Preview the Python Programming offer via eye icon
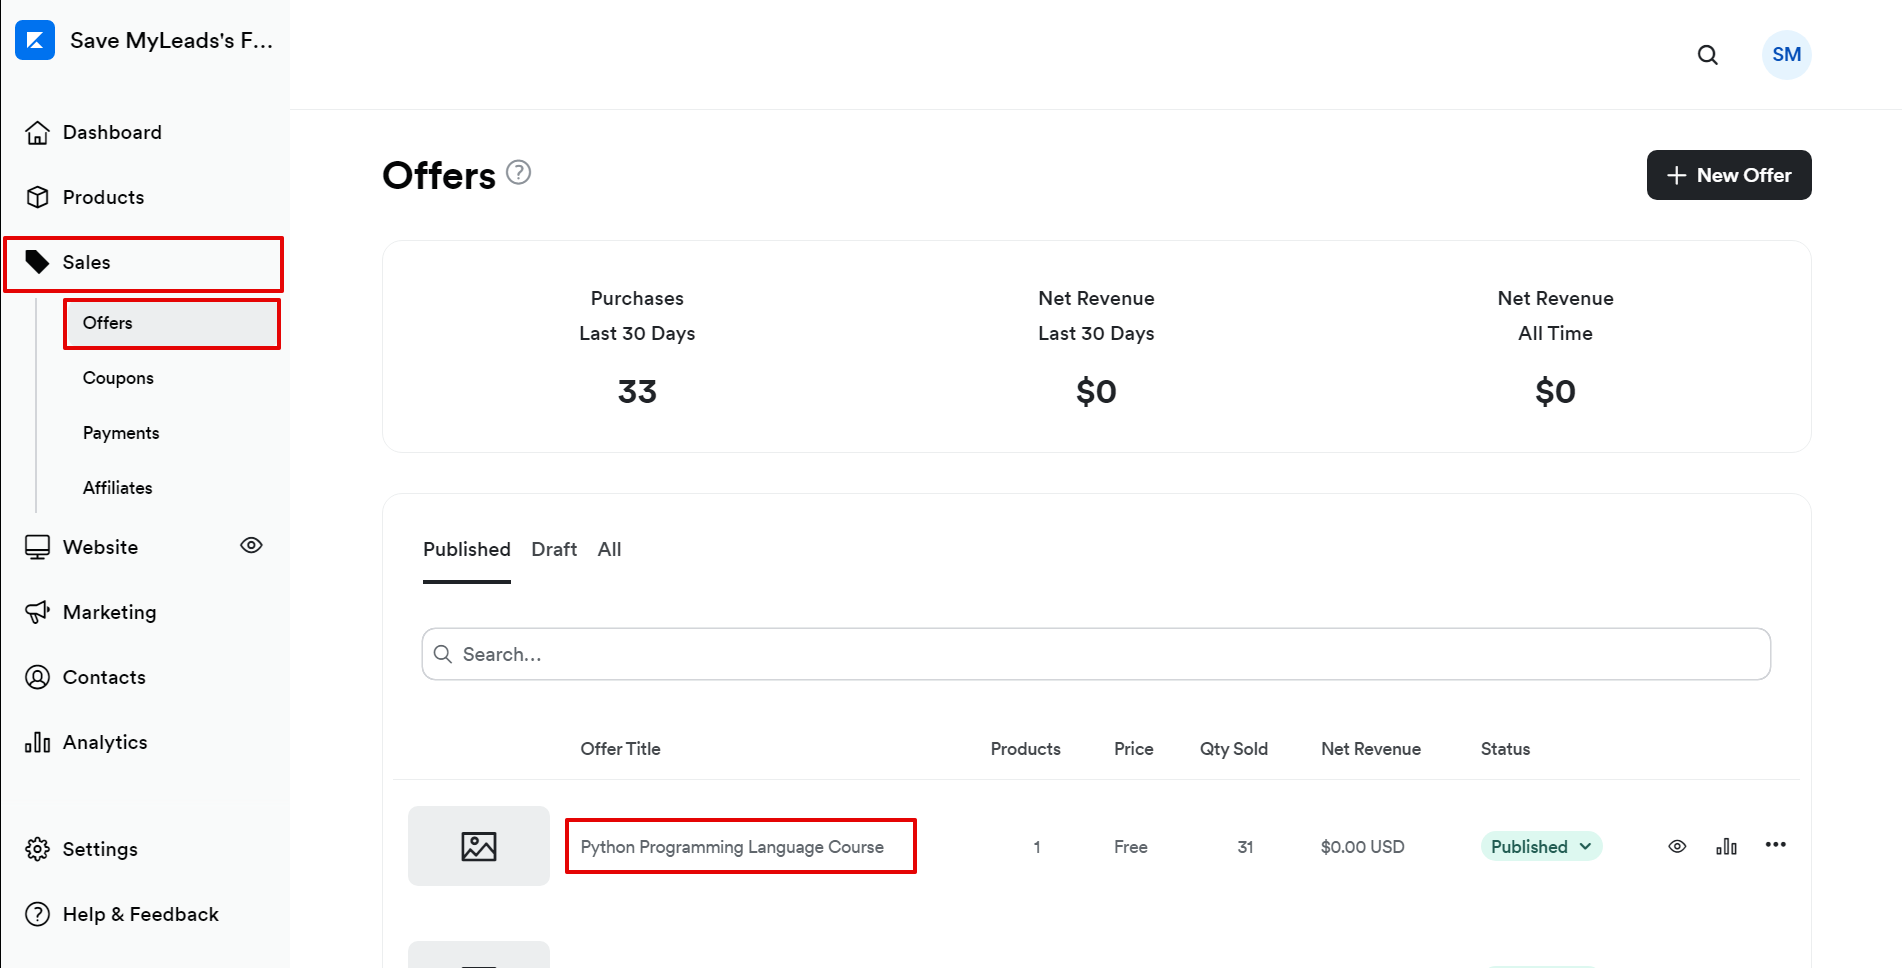 [x=1677, y=846]
